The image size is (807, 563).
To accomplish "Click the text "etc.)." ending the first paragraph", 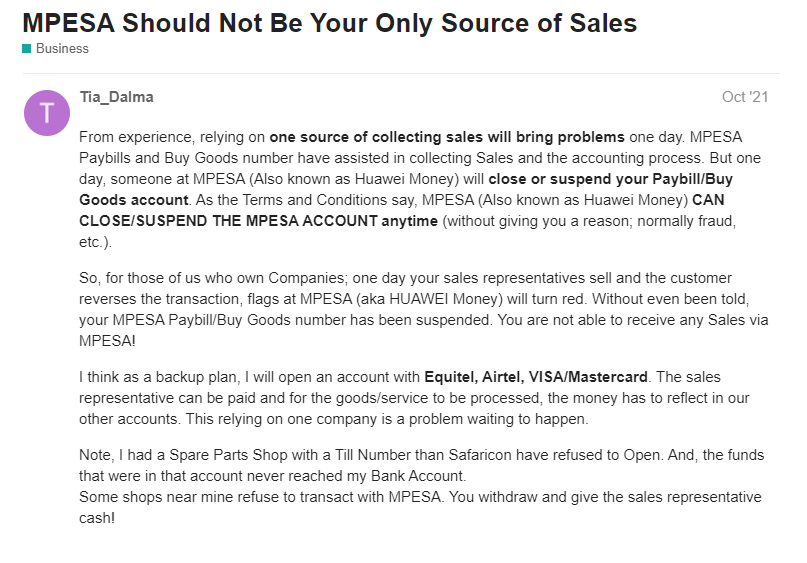I will click(97, 242).
